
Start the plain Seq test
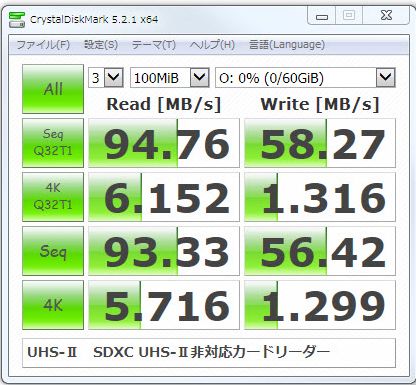pos(53,251)
